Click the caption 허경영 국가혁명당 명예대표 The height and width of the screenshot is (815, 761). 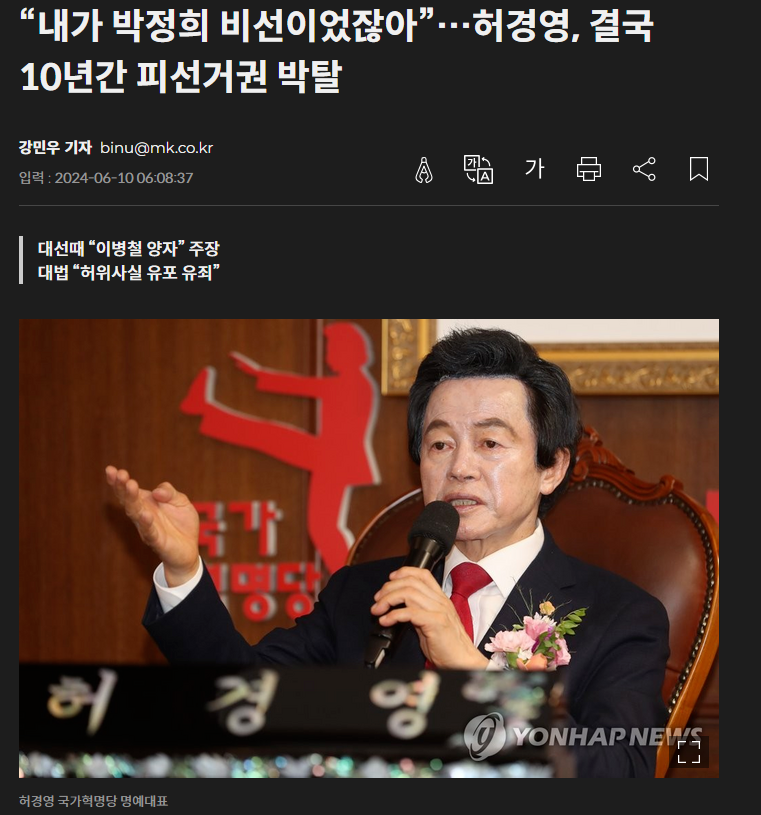pyautogui.click(x=94, y=800)
